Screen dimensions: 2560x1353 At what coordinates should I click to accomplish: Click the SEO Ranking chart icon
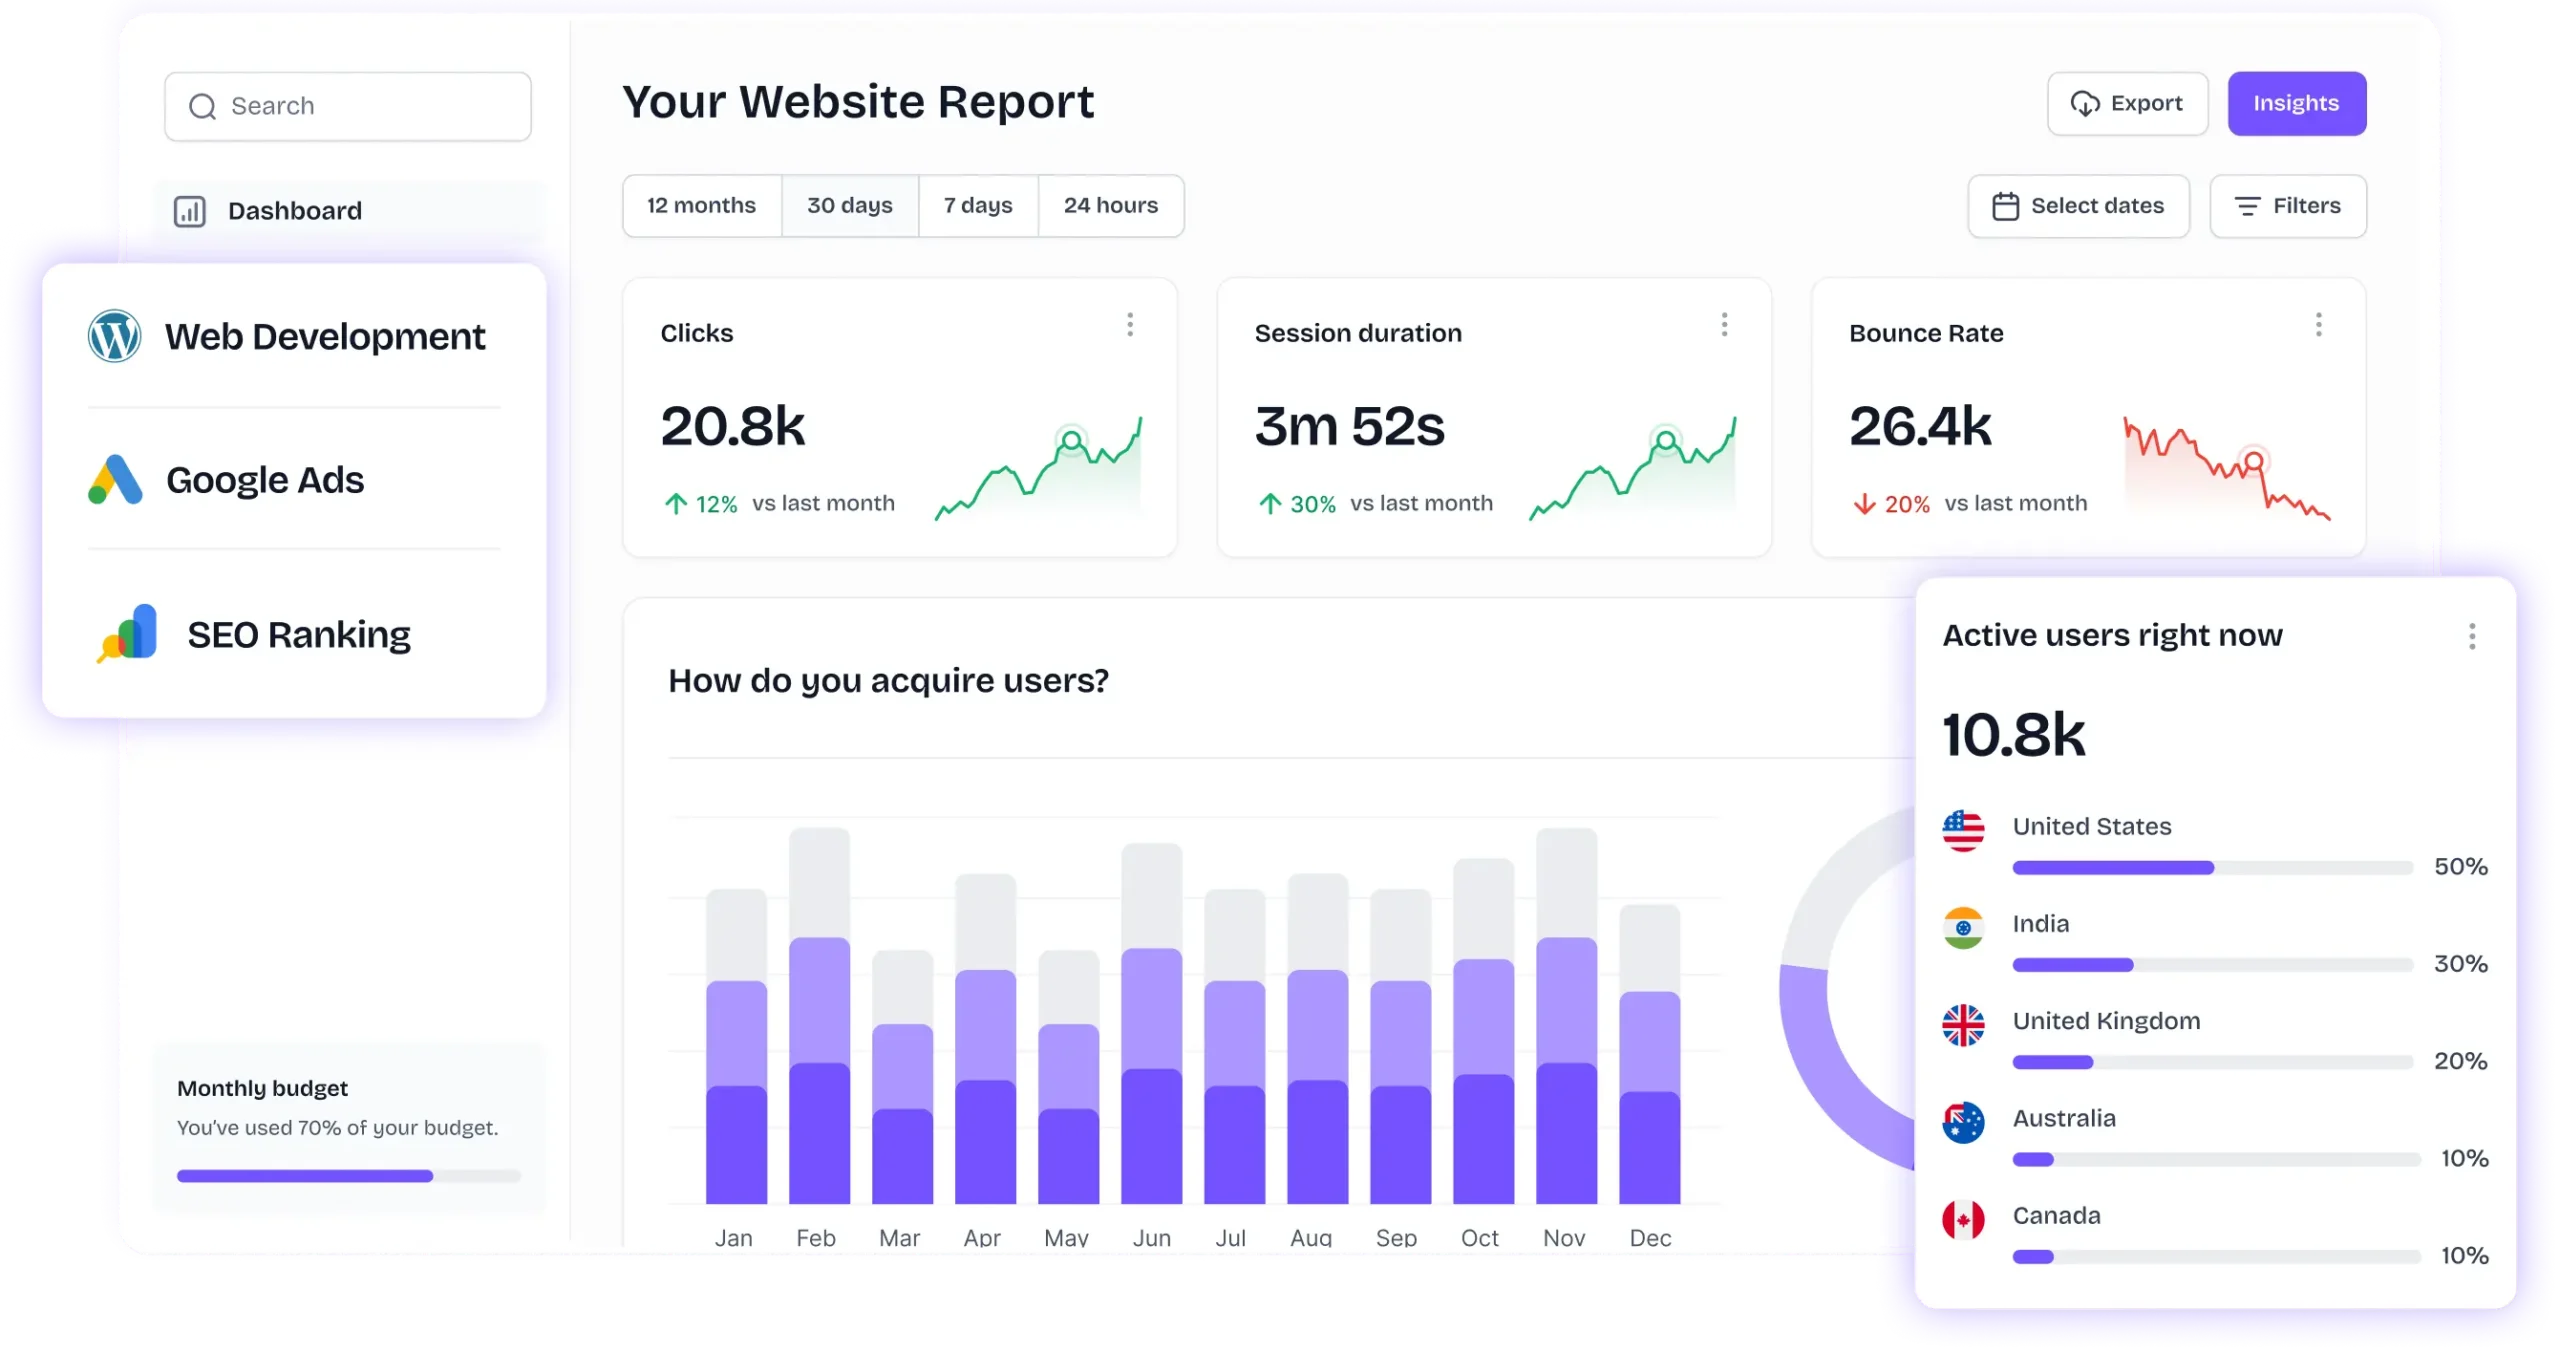click(128, 633)
